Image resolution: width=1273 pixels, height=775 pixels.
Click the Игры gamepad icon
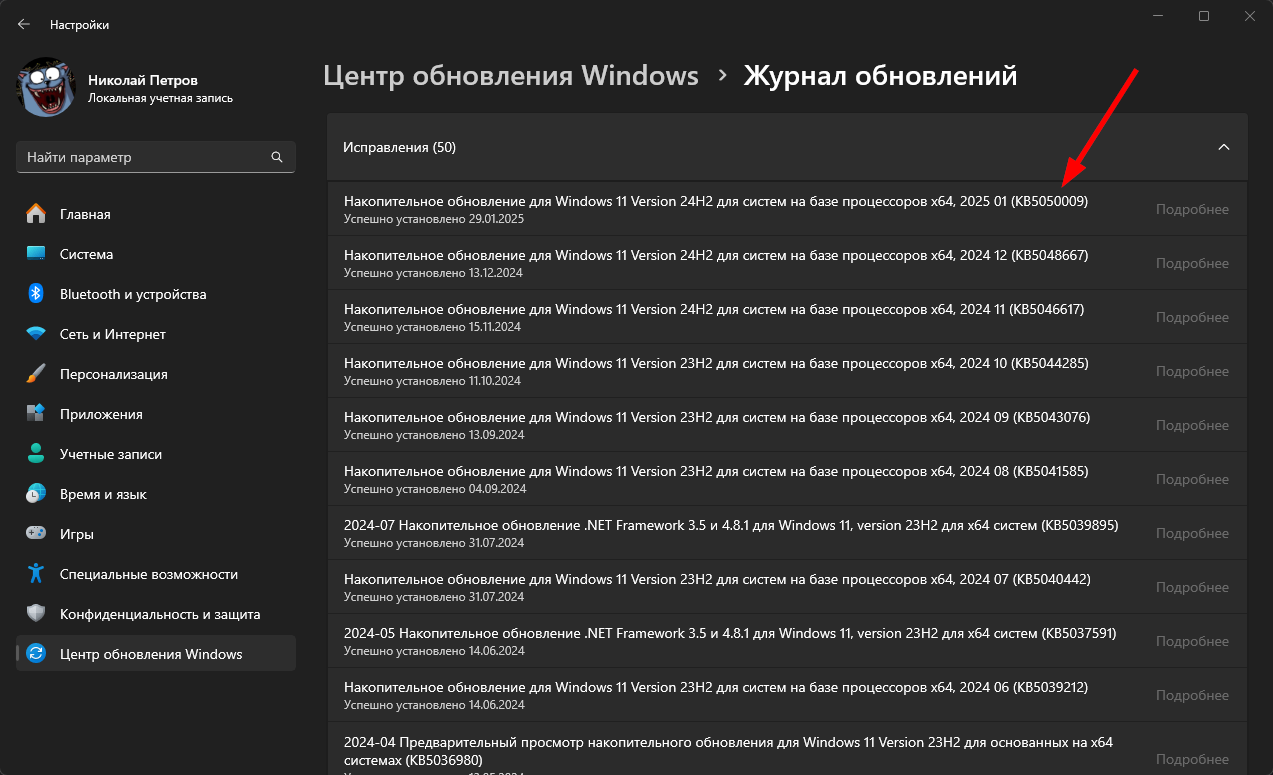tap(36, 534)
